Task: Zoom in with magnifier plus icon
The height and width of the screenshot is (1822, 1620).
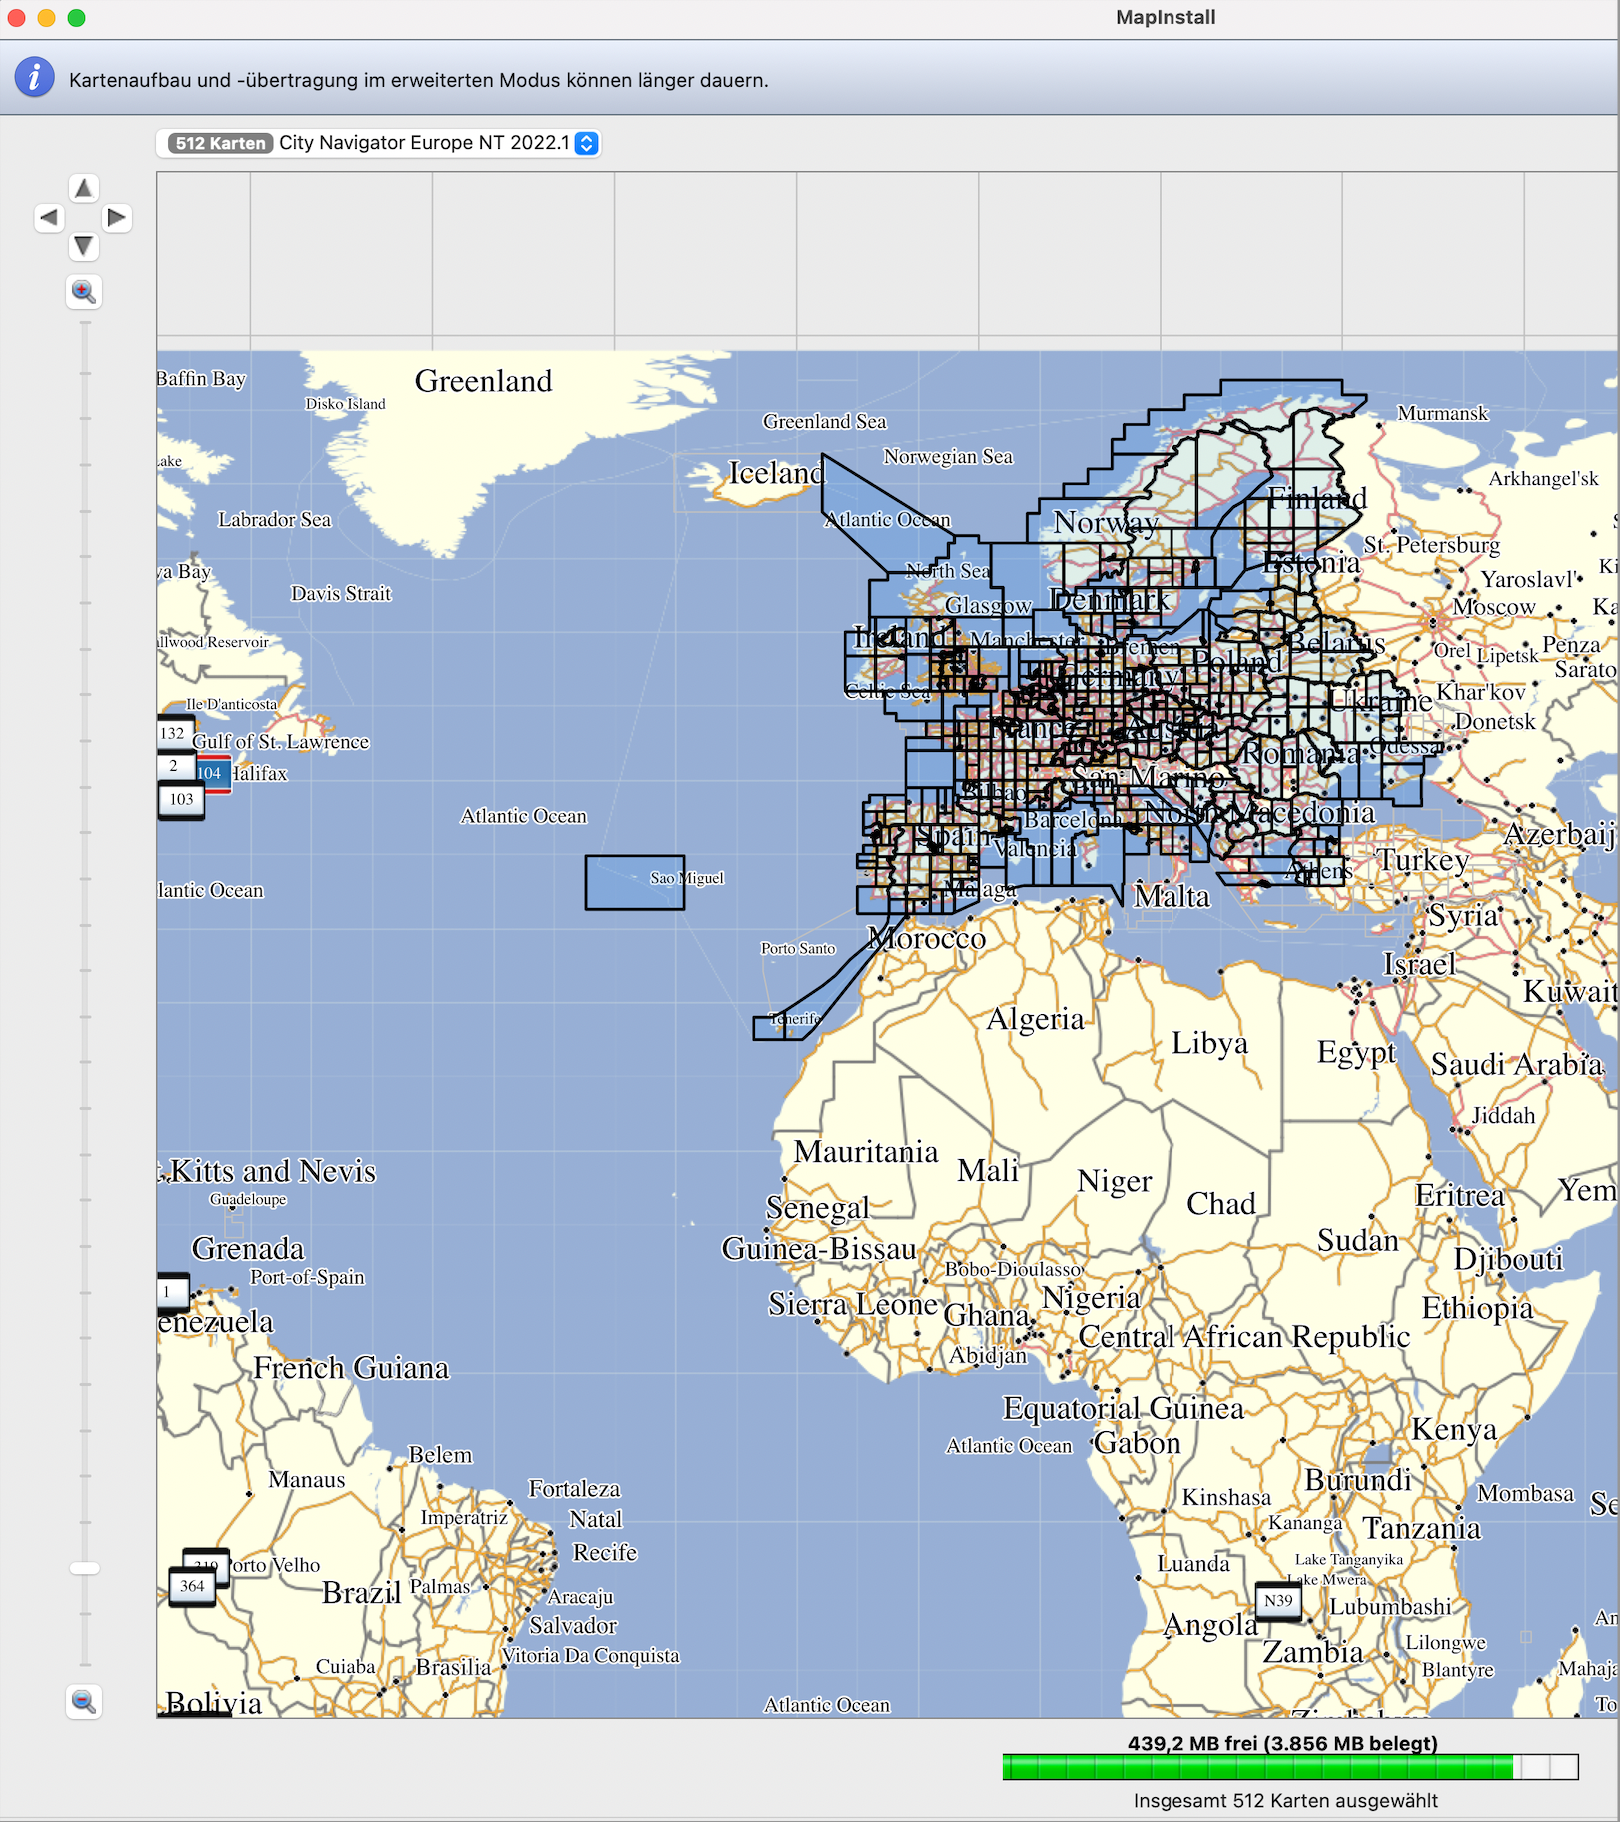Action: (84, 292)
